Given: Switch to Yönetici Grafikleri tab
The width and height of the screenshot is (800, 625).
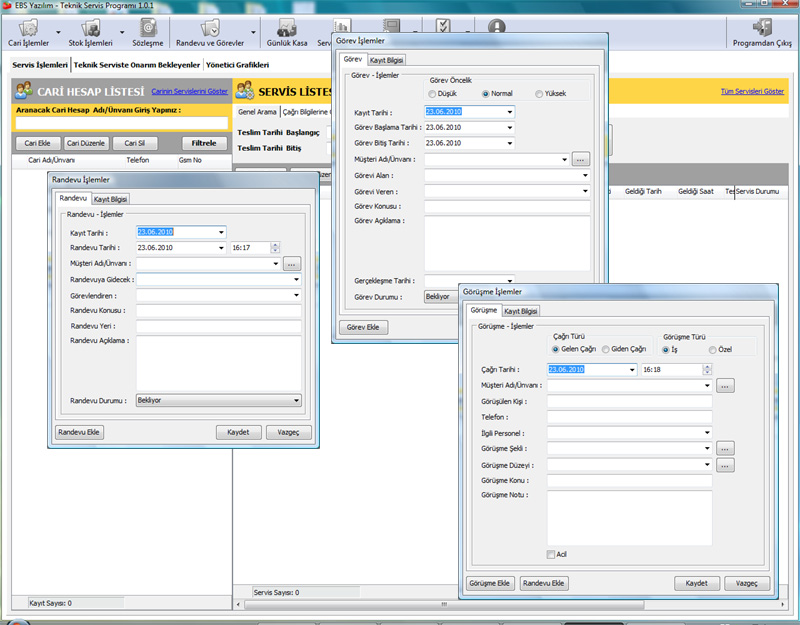Looking at the screenshot, I should pos(237,64).
